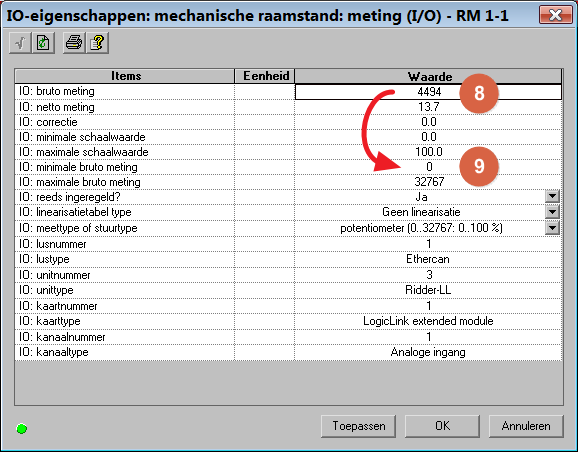Click the printer icon in toolbar
This screenshot has width=578, height=452.
click(74, 43)
